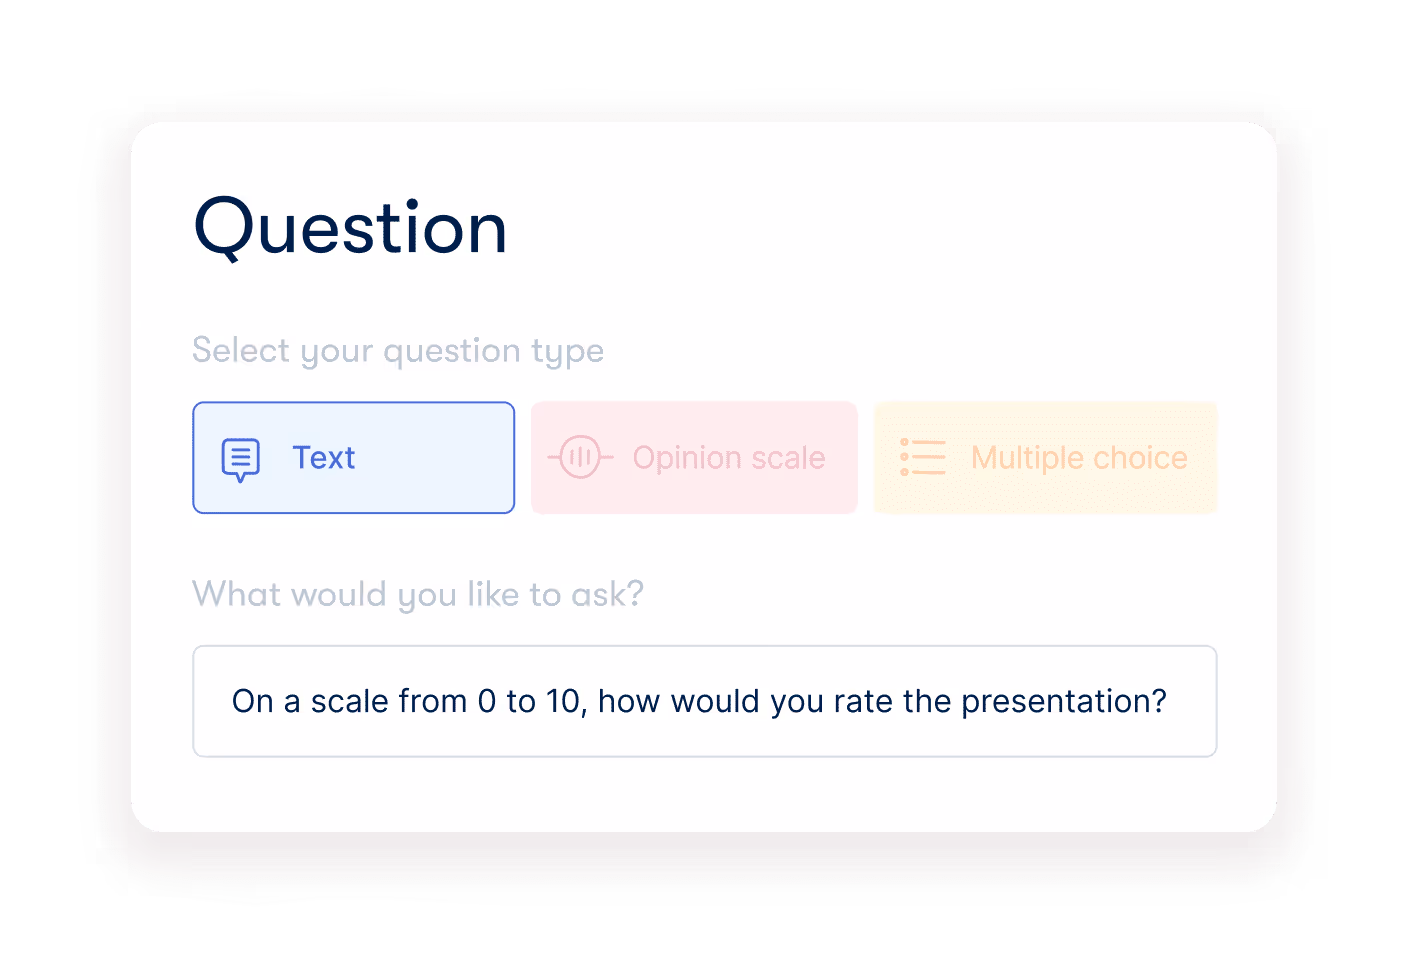Click the lines inside the Text chat bubble icon
This screenshot has width=1408, height=954.
click(x=240, y=454)
